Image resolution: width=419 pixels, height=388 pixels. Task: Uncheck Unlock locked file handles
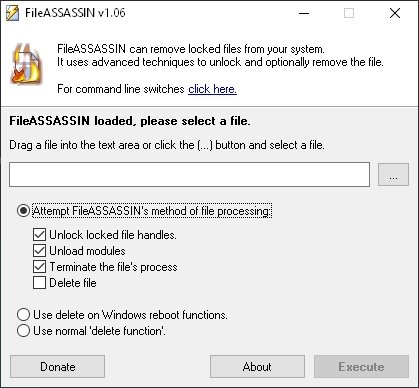39,235
